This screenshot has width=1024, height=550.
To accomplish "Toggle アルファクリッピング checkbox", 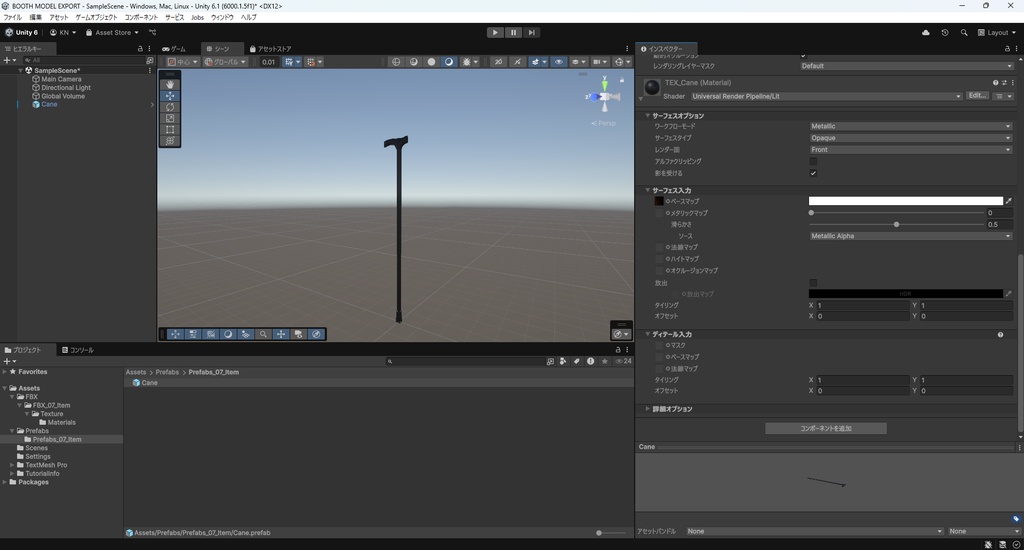I will click(813, 161).
